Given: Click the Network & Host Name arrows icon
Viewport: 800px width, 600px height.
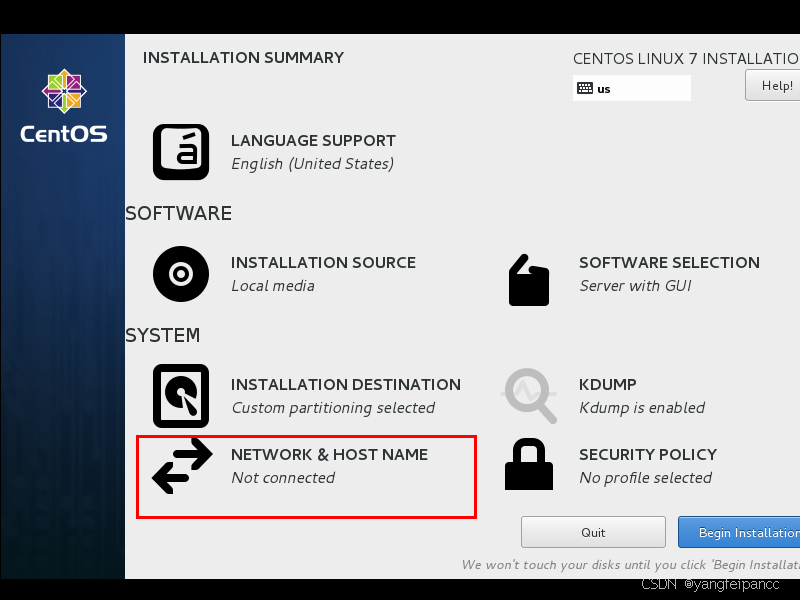Looking at the screenshot, I should [182, 466].
